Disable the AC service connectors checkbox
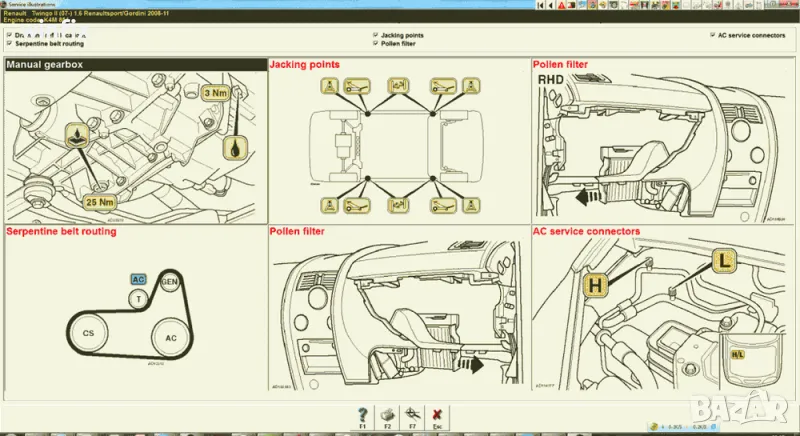Image resolution: width=800 pixels, height=436 pixels. pyautogui.click(x=711, y=35)
